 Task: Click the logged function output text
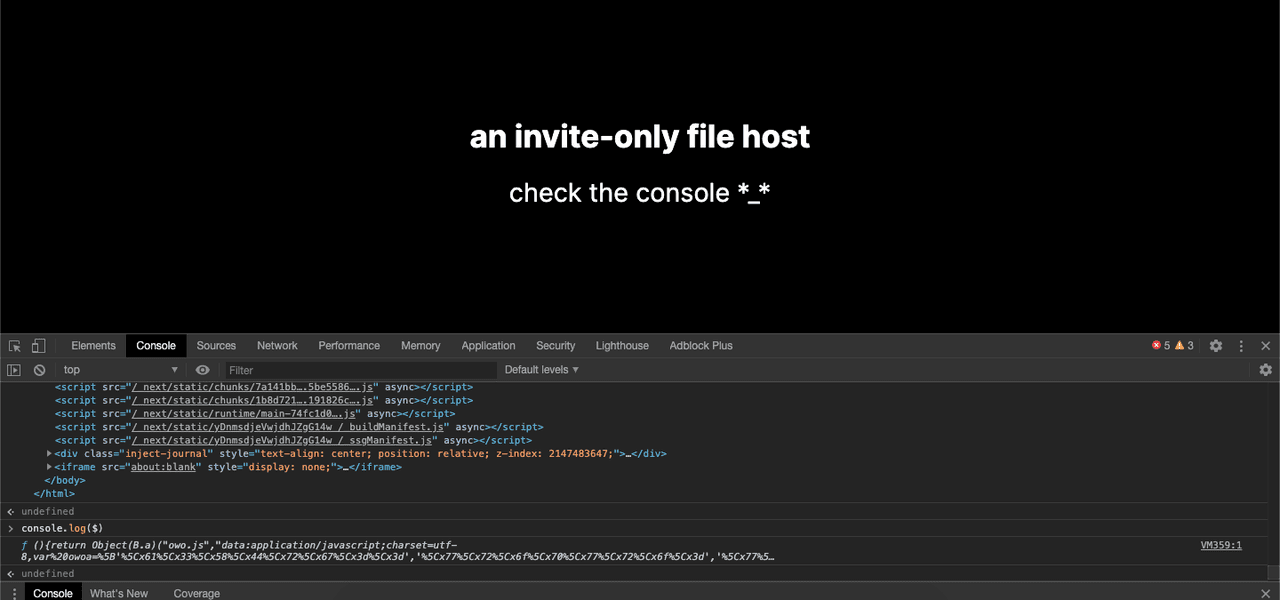398,551
